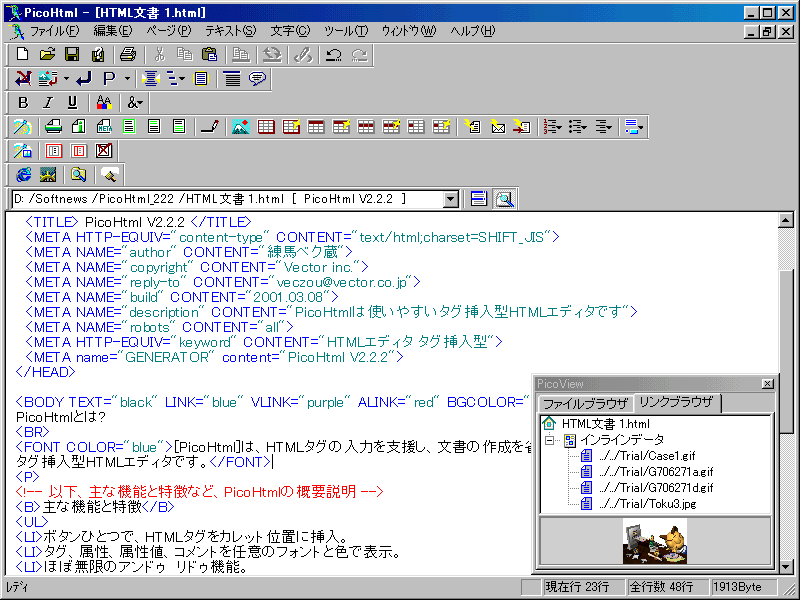Toggle the list view button beside document dropdown
Screen dimensions: 800x600
pyautogui.click(x=479, y=199)
